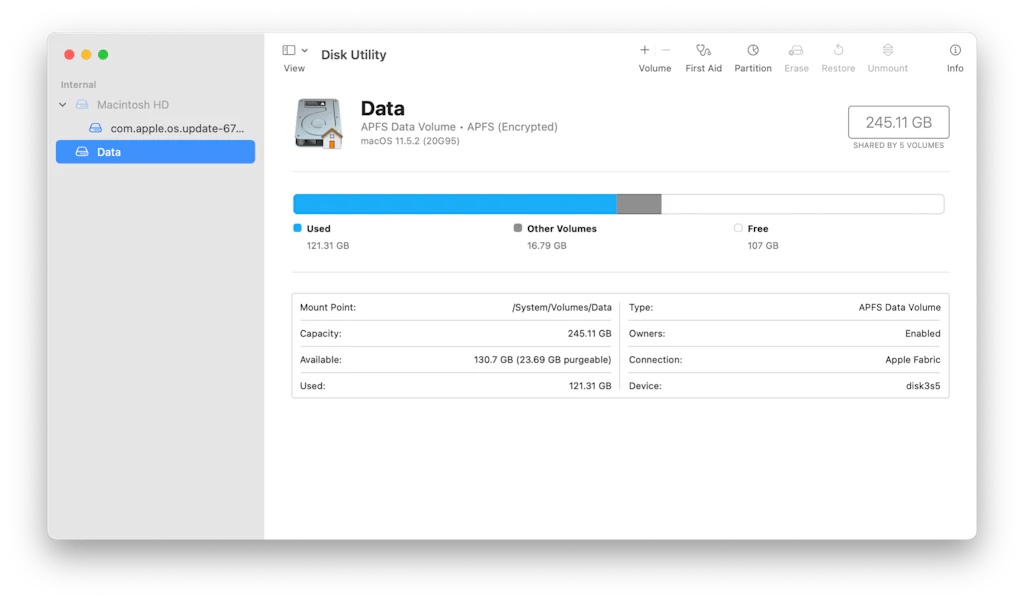Image resolution: width=1024 pixels, height=602 pixels.
Task: Run First Aid stethoscope icon
Action: click(x=703, y=50)
